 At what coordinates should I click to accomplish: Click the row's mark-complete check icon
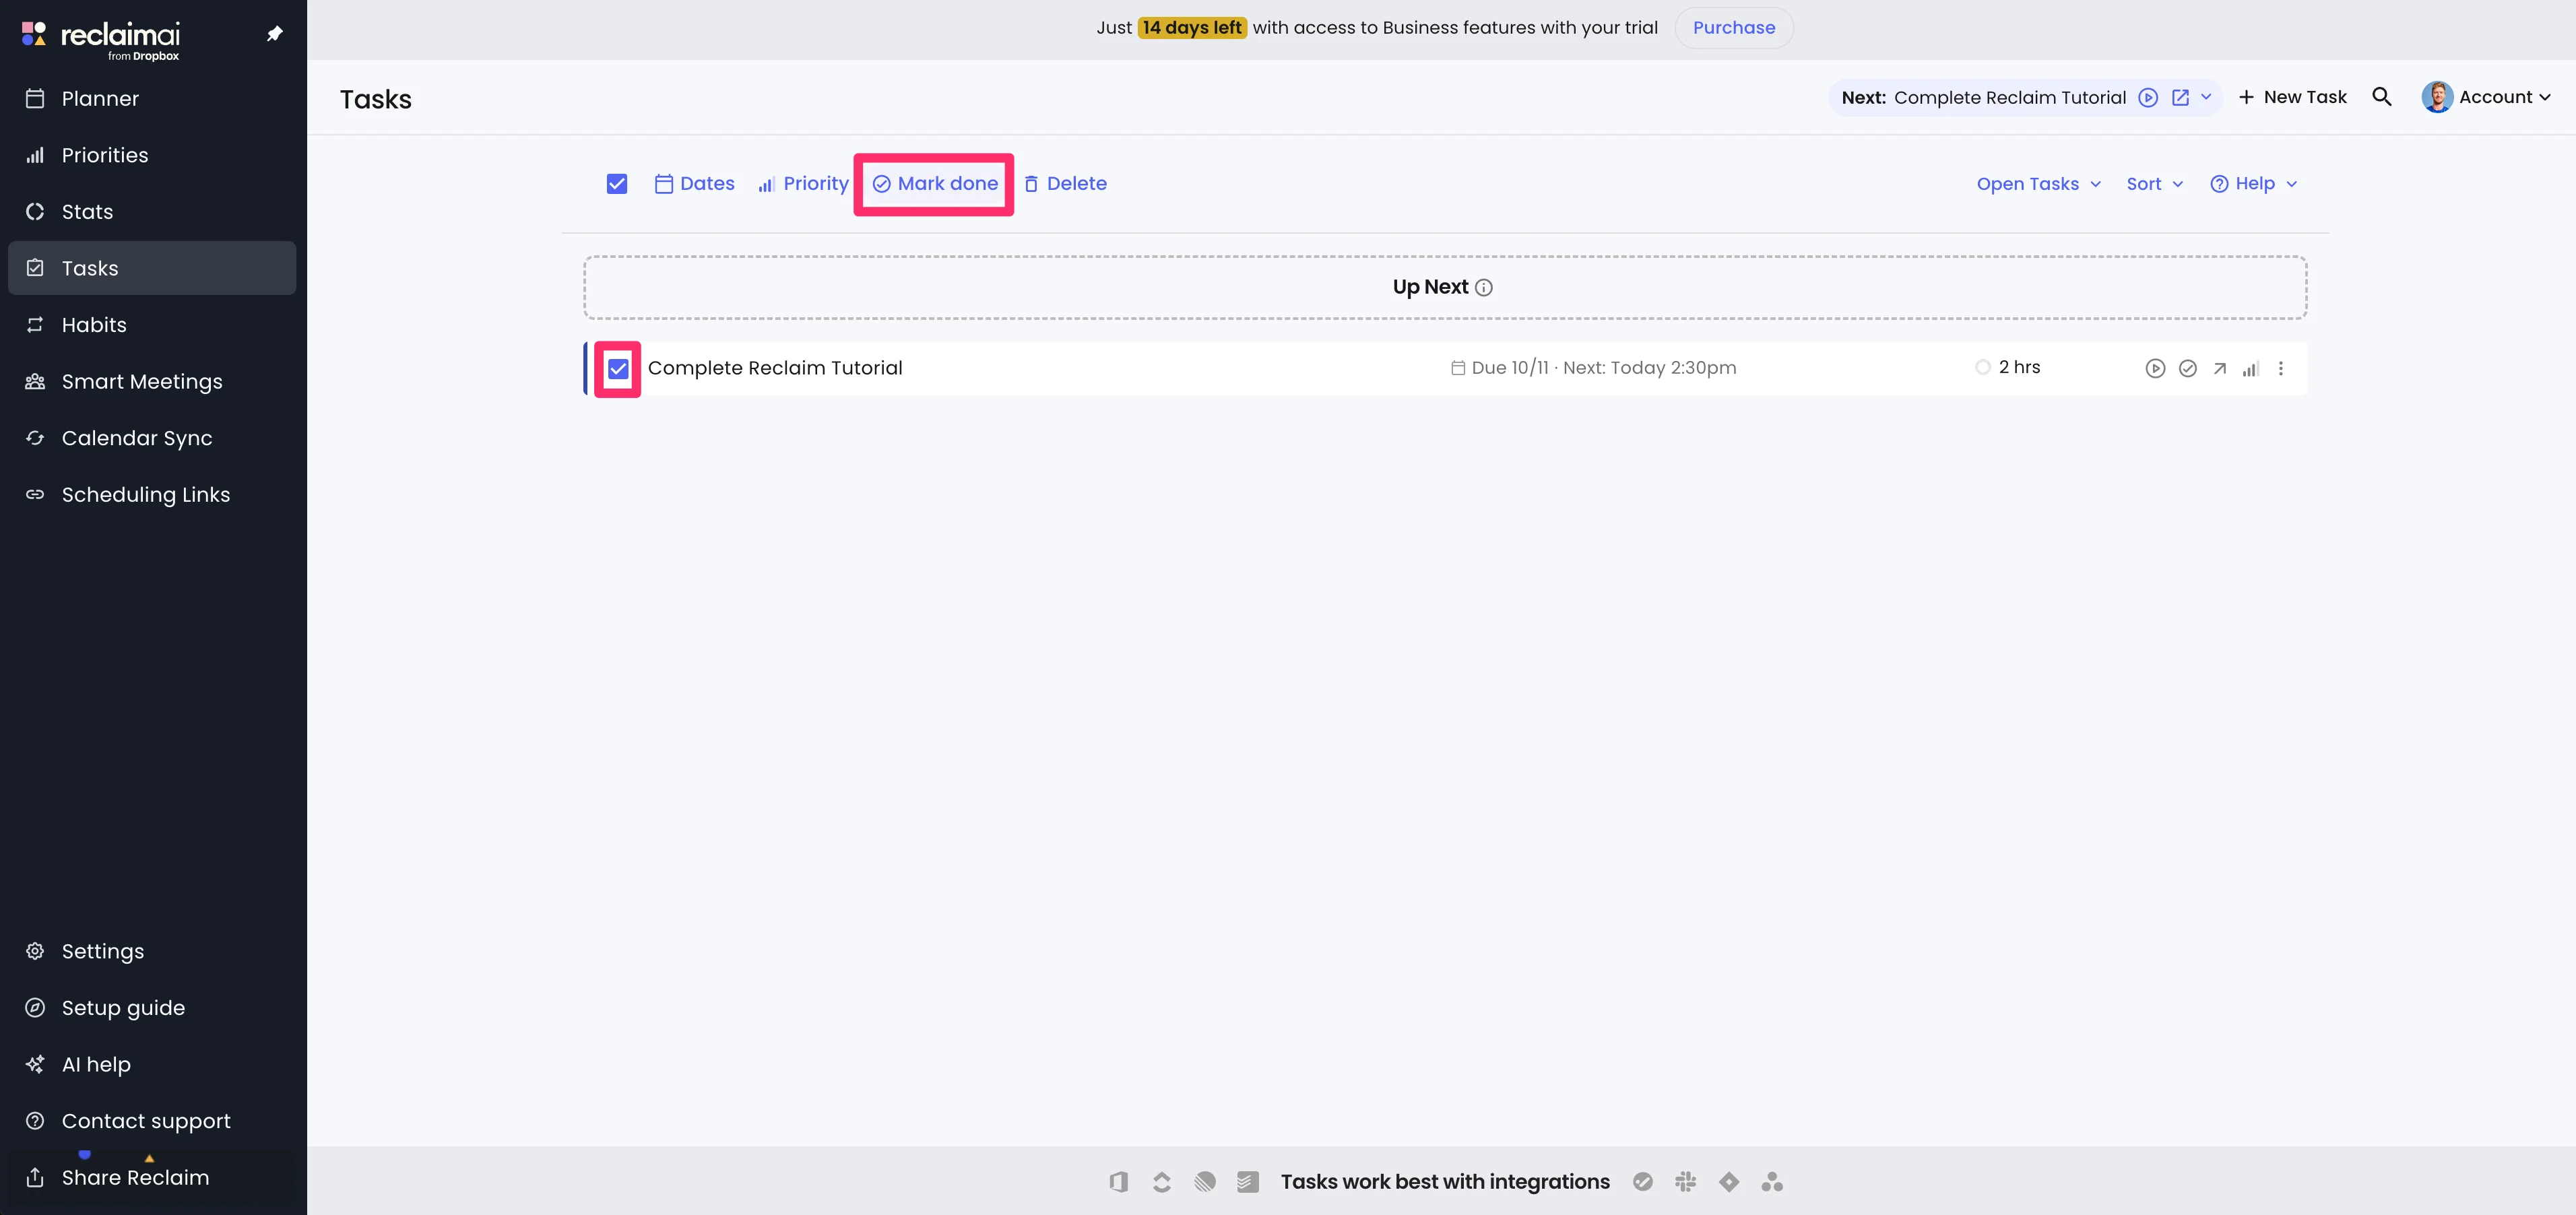(2188, 368)
